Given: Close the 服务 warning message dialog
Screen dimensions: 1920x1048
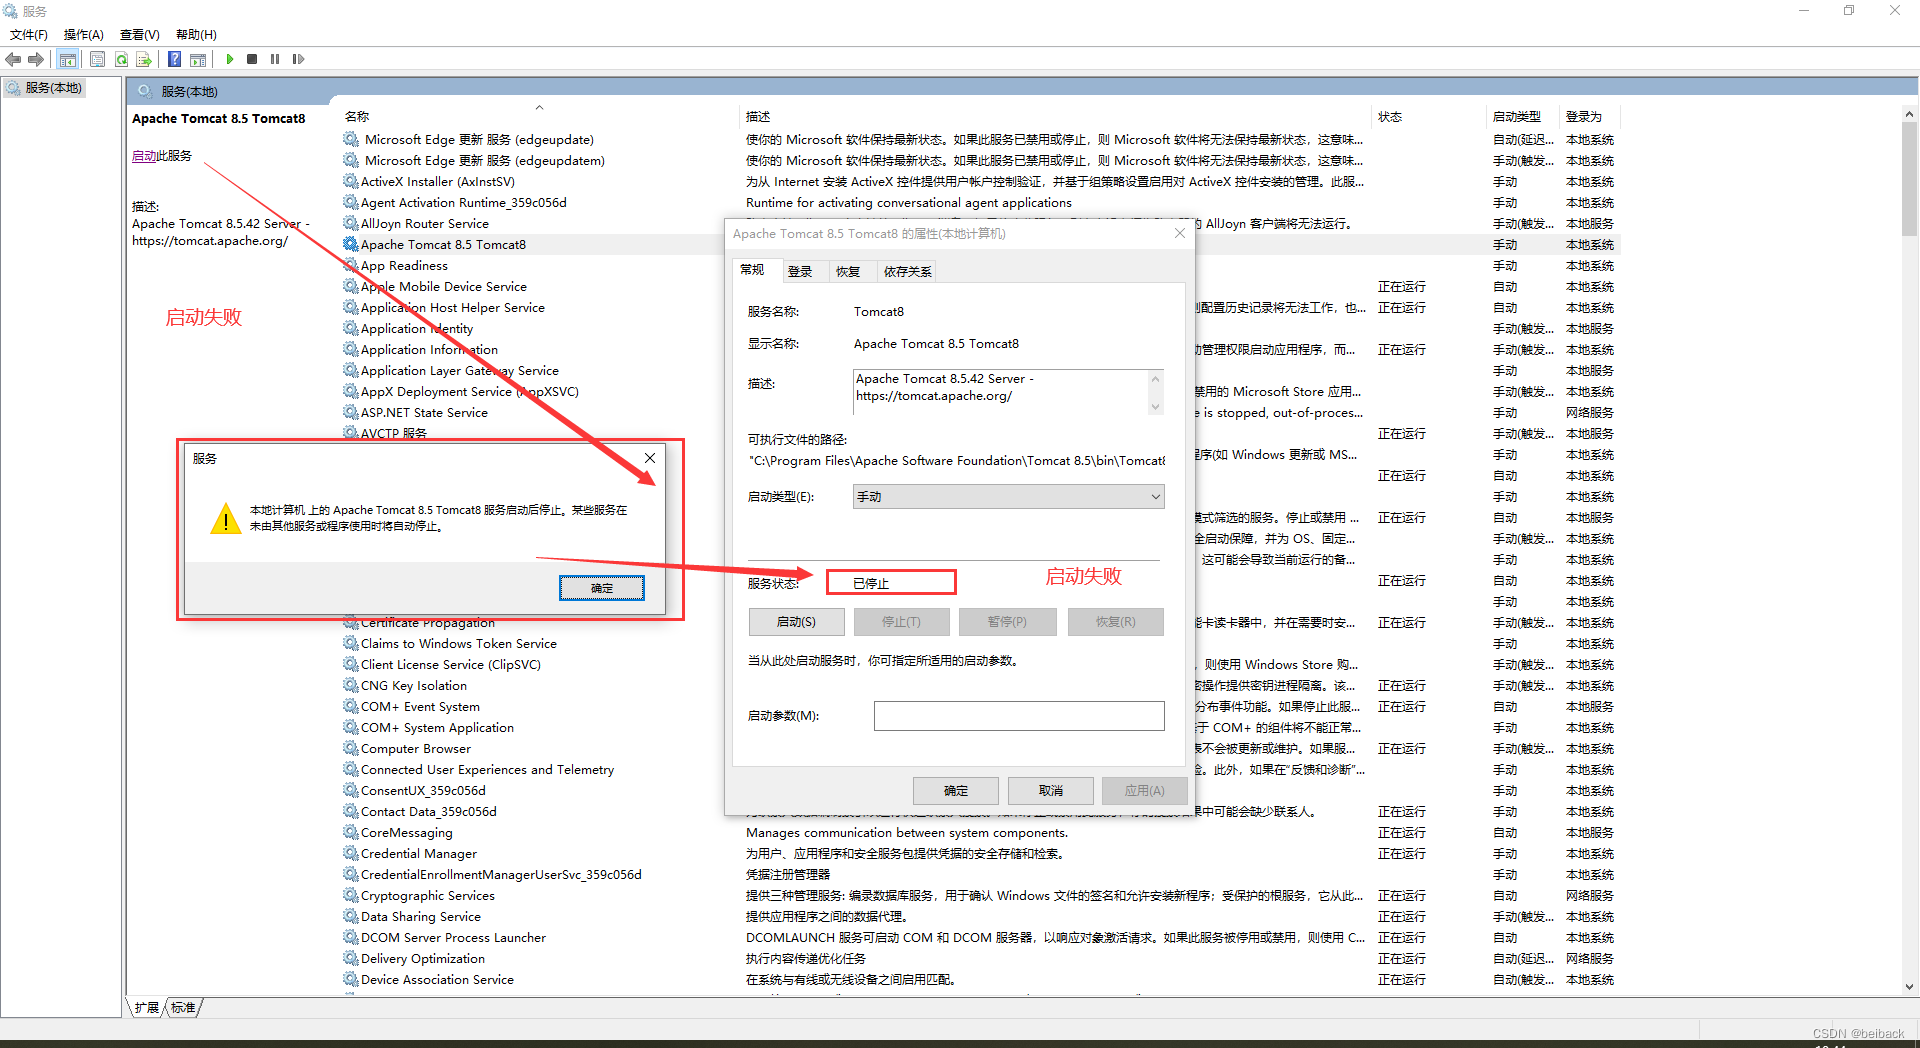Looking at the screenshot, I should (x=650, y=458).
